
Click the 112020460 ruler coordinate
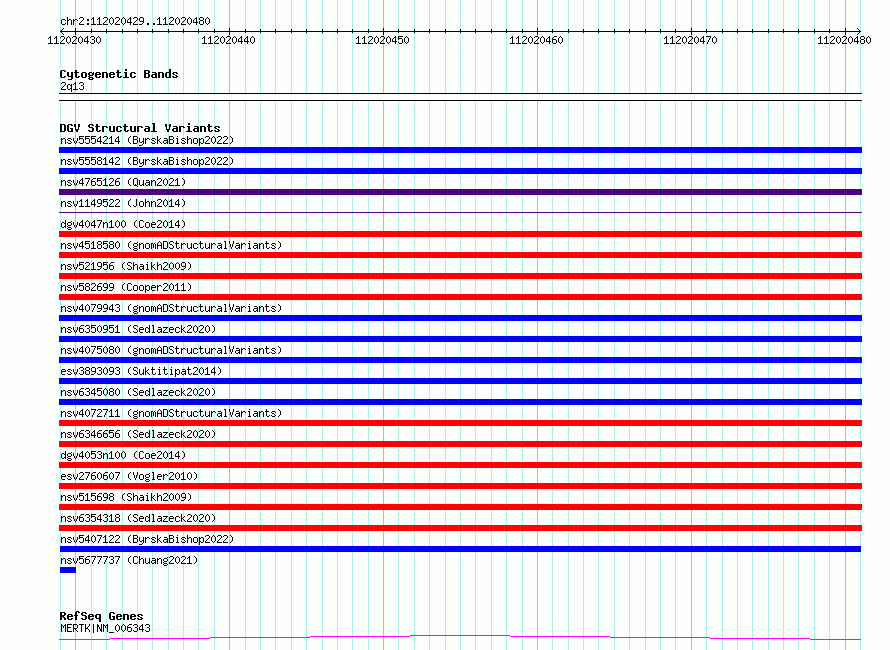[x=536, y=40]
